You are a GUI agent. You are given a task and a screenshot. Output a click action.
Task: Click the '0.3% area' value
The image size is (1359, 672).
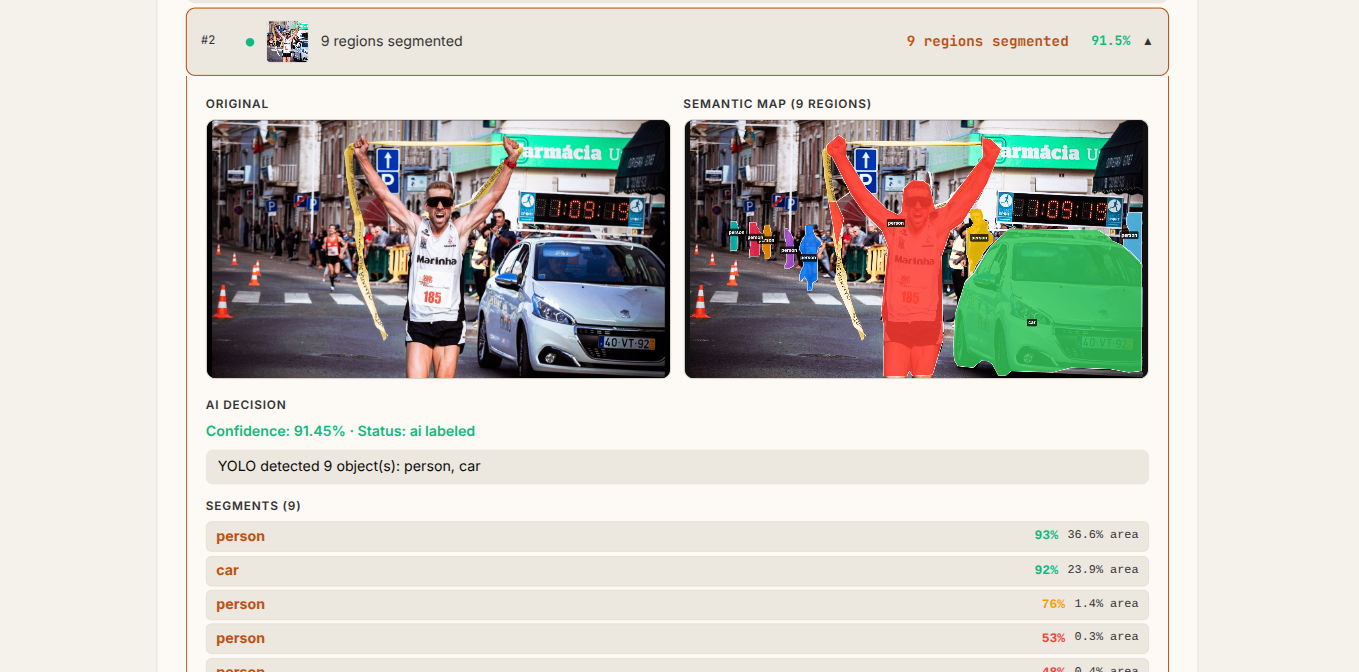[1106, 637]
